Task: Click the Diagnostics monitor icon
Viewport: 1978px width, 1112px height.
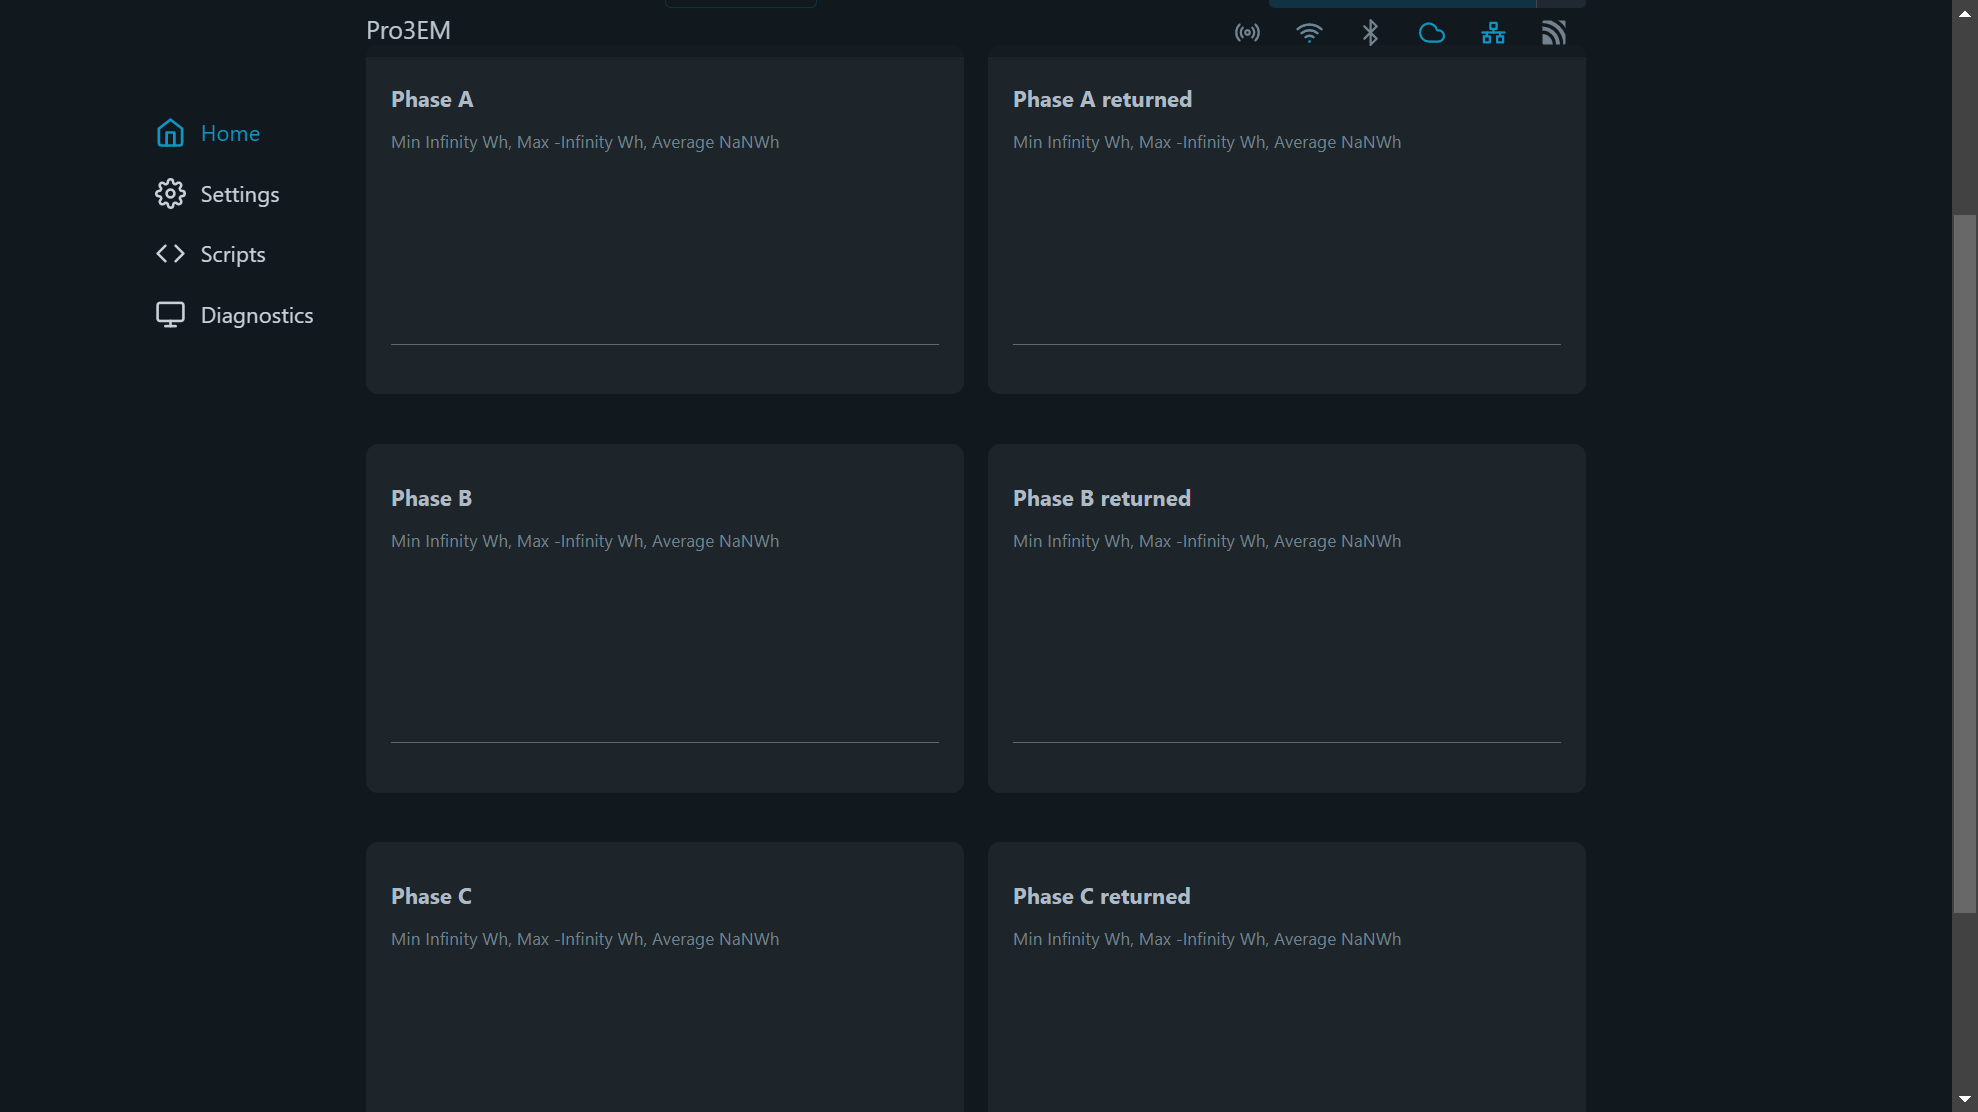Action: (170, 314)
